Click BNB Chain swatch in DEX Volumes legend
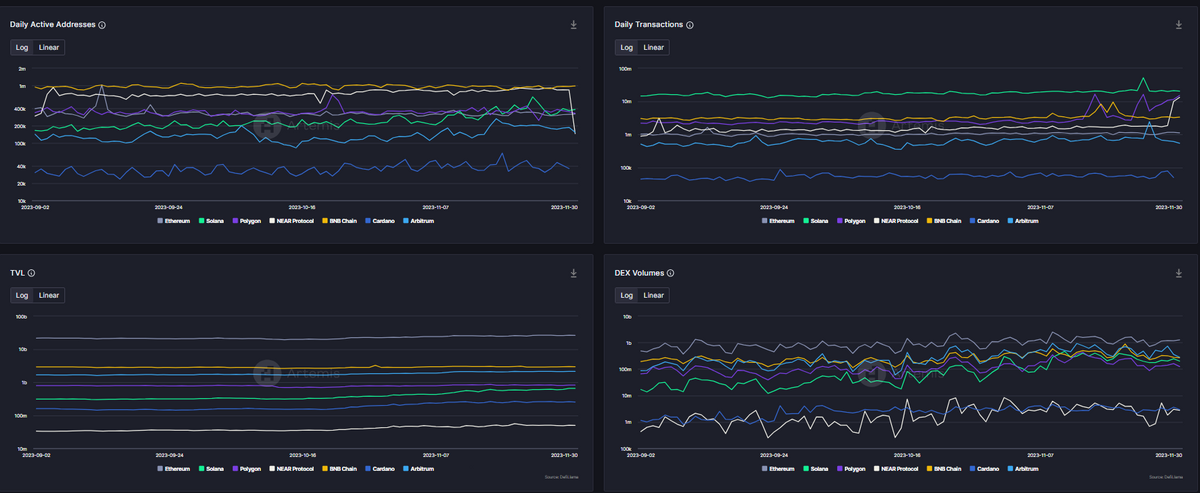 929,468
